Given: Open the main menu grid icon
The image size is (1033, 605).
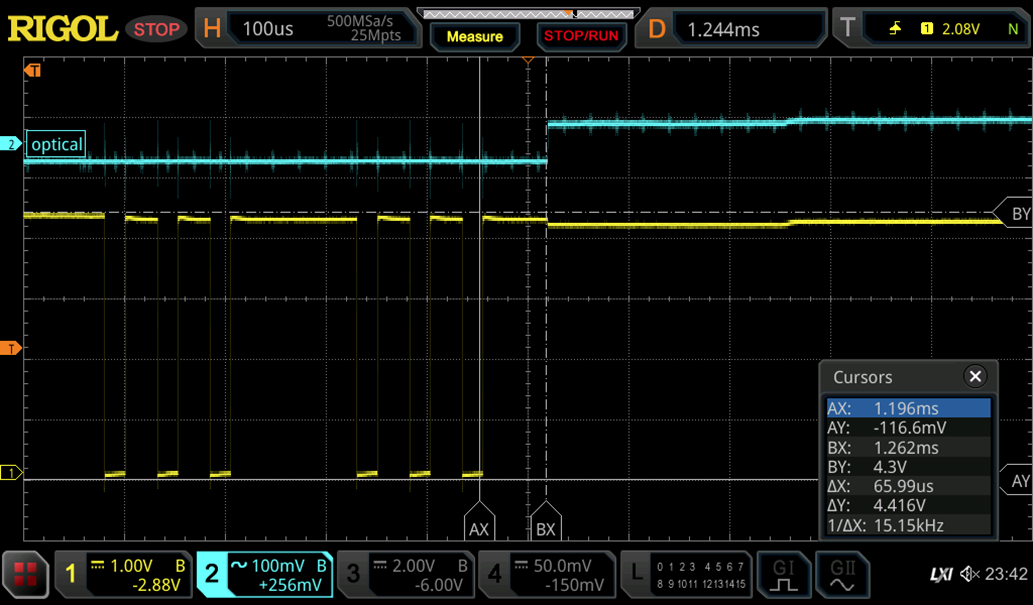Looking at the screenshot, I should point(25,574).
